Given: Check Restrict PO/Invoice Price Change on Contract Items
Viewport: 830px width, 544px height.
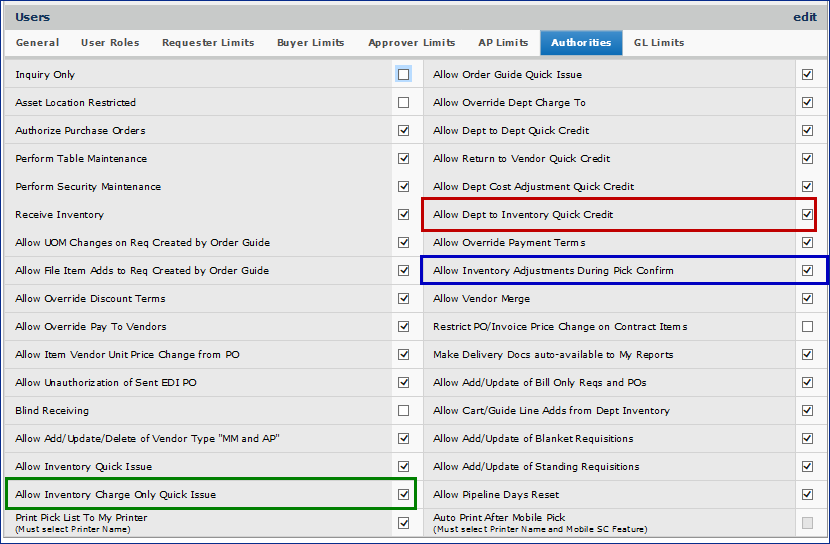Looking at the screenshot, I should [x=807, y=326].
